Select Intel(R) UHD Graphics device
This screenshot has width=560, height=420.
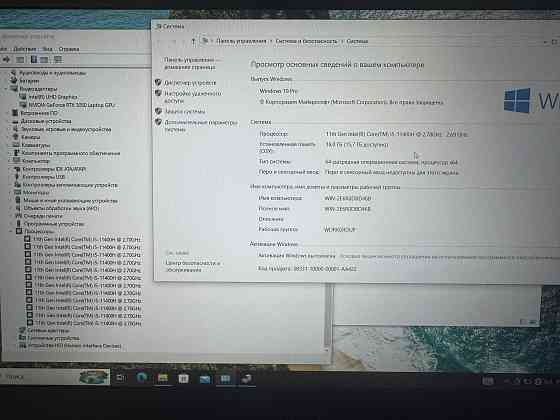(x=52, y=97)
